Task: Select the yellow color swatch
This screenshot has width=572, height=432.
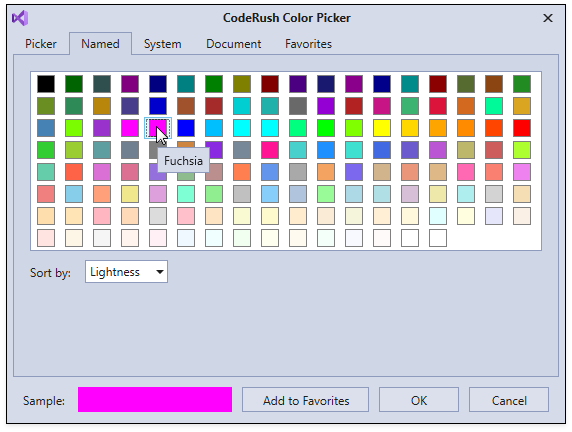Action: pyautogui.click(x=382, y=128)
